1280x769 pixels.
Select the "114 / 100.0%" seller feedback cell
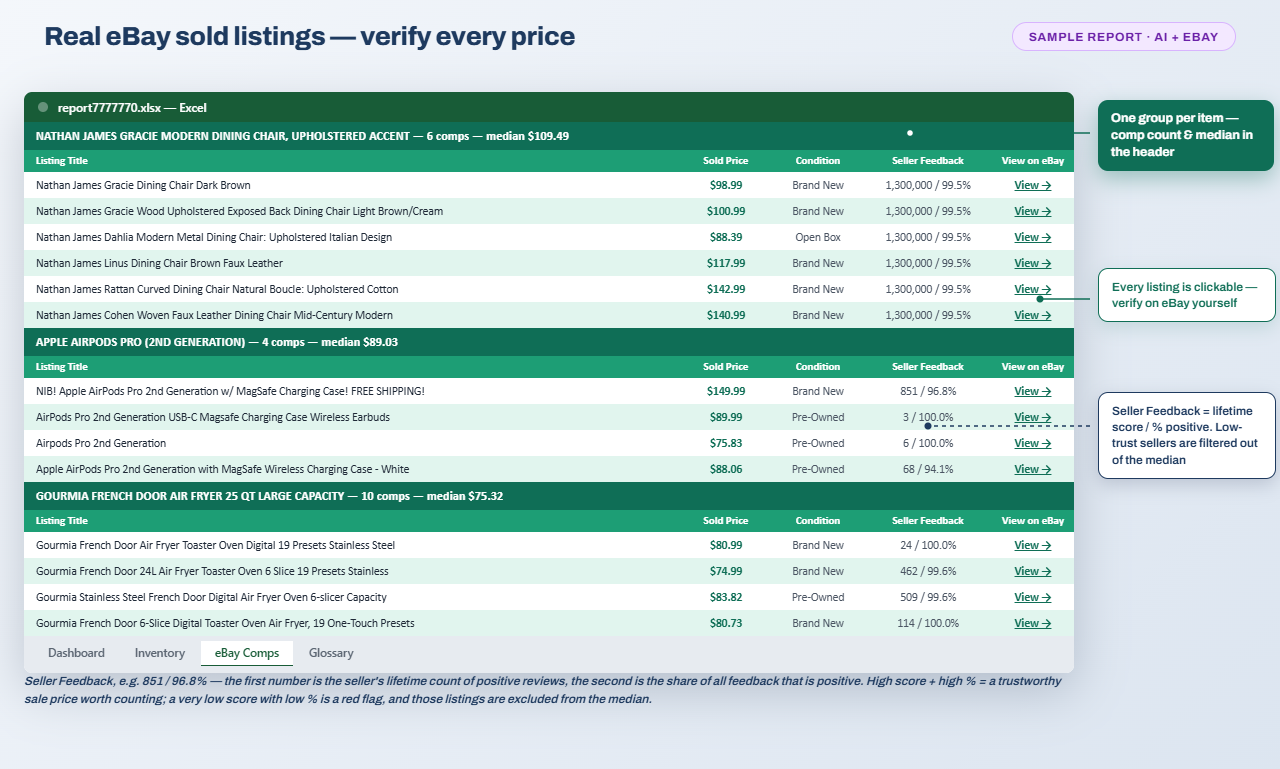[x=928, y=623]
